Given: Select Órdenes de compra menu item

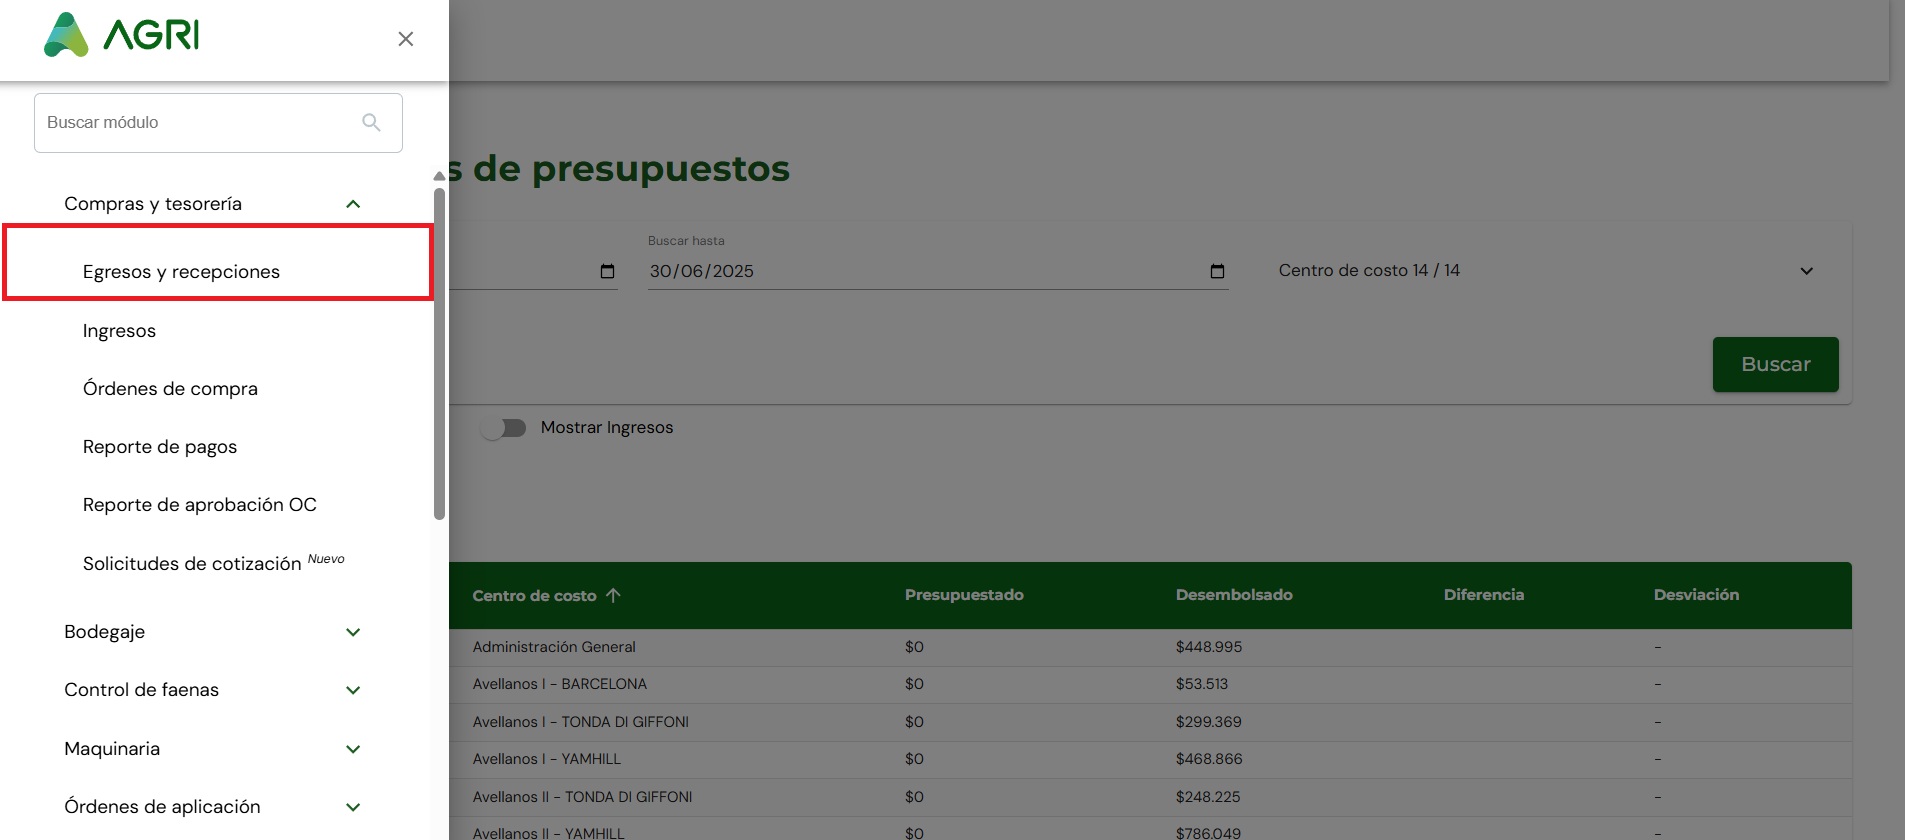Looking at the screenshot, I should (170, 389).
